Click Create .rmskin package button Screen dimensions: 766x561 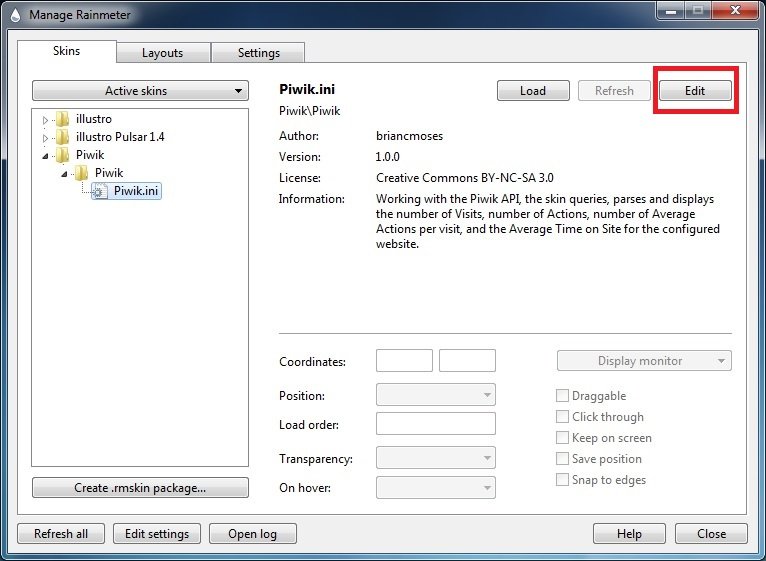140,488
